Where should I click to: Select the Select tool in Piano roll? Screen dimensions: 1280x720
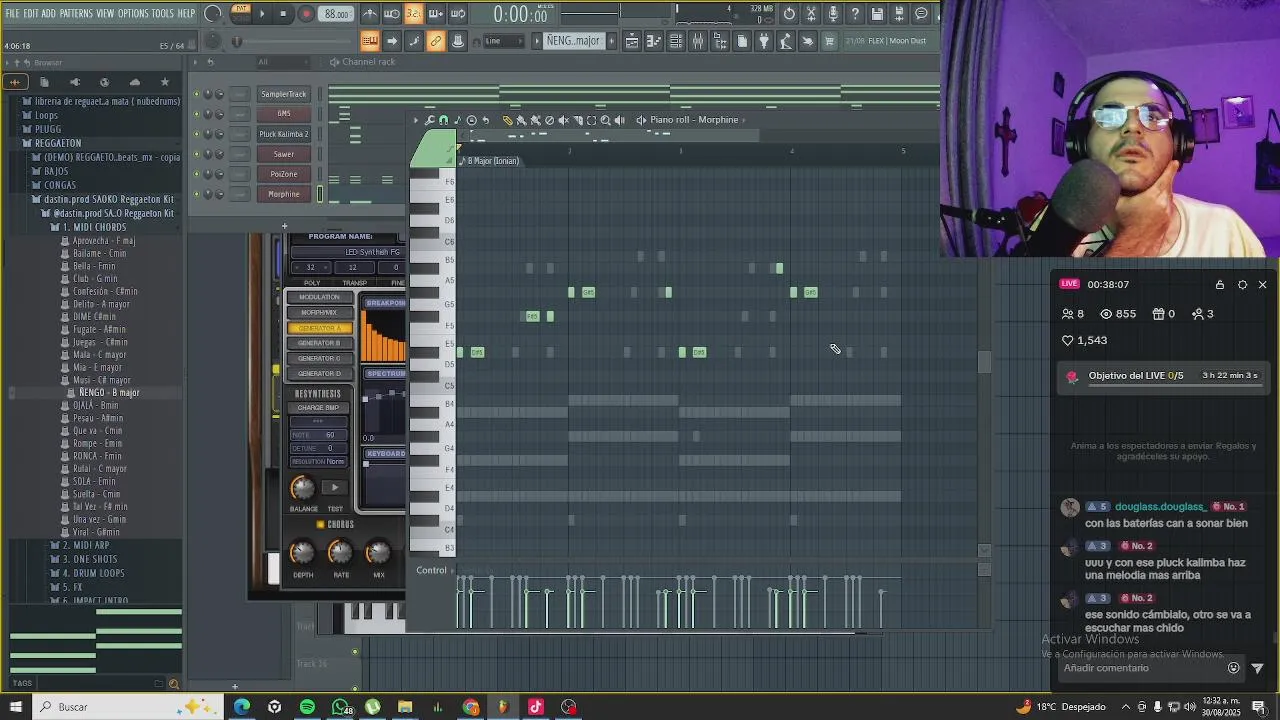[591, 120]
